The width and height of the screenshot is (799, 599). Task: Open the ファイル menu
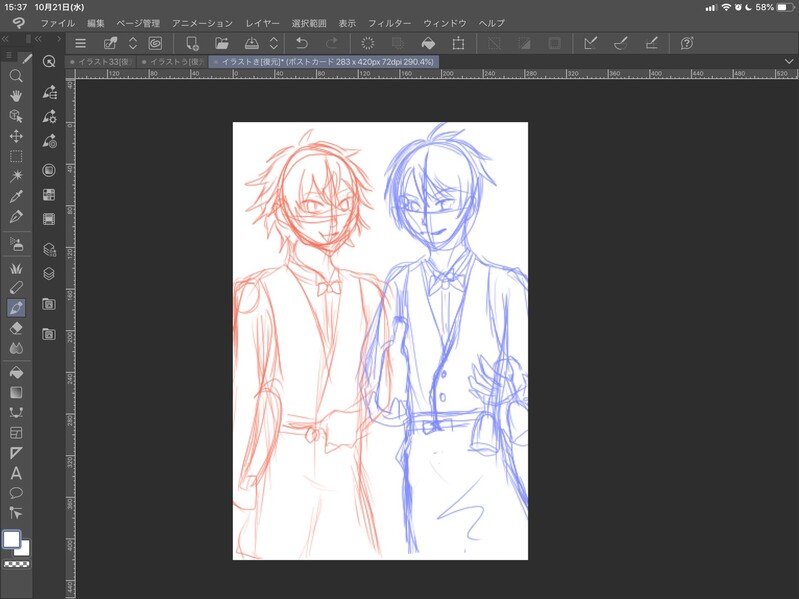58,23
